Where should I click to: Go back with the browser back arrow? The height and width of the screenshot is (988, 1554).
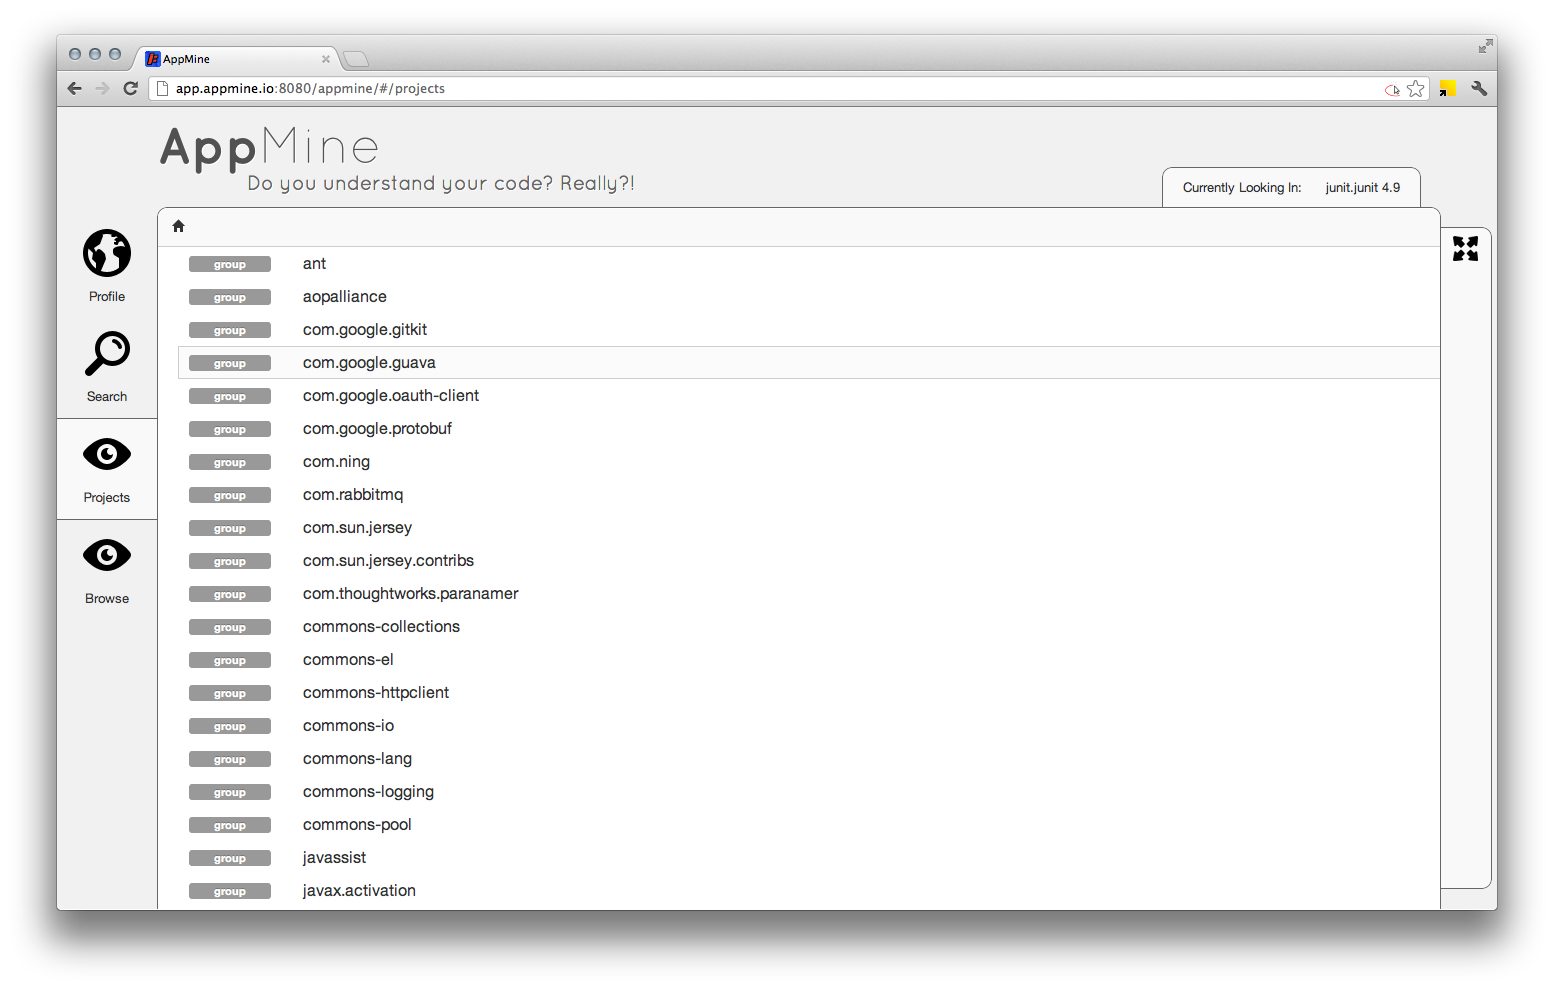point(75,88)
